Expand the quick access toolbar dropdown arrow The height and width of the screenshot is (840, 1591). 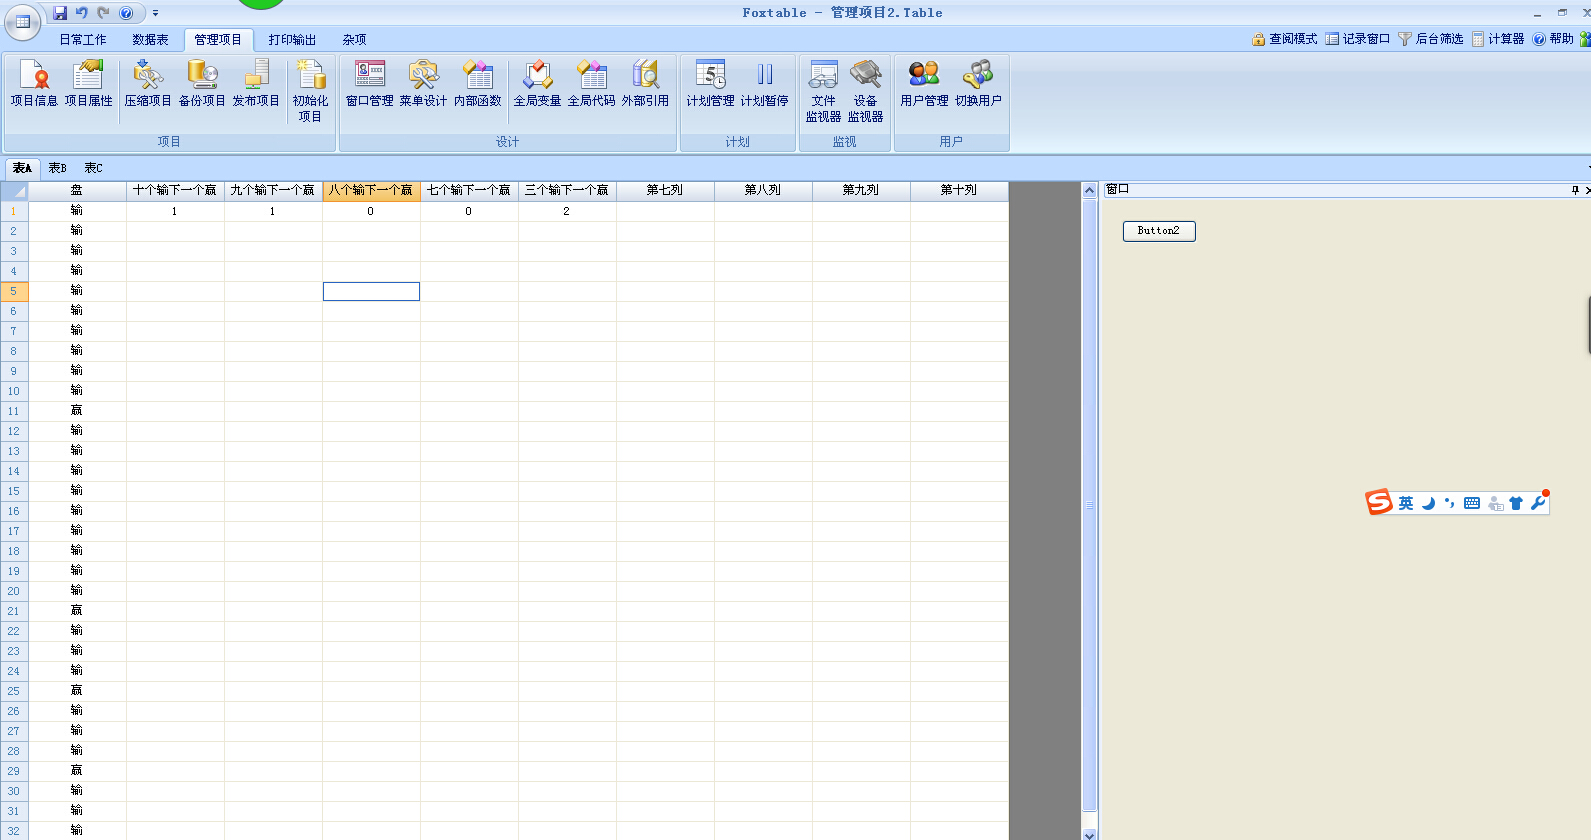[155, 13]
